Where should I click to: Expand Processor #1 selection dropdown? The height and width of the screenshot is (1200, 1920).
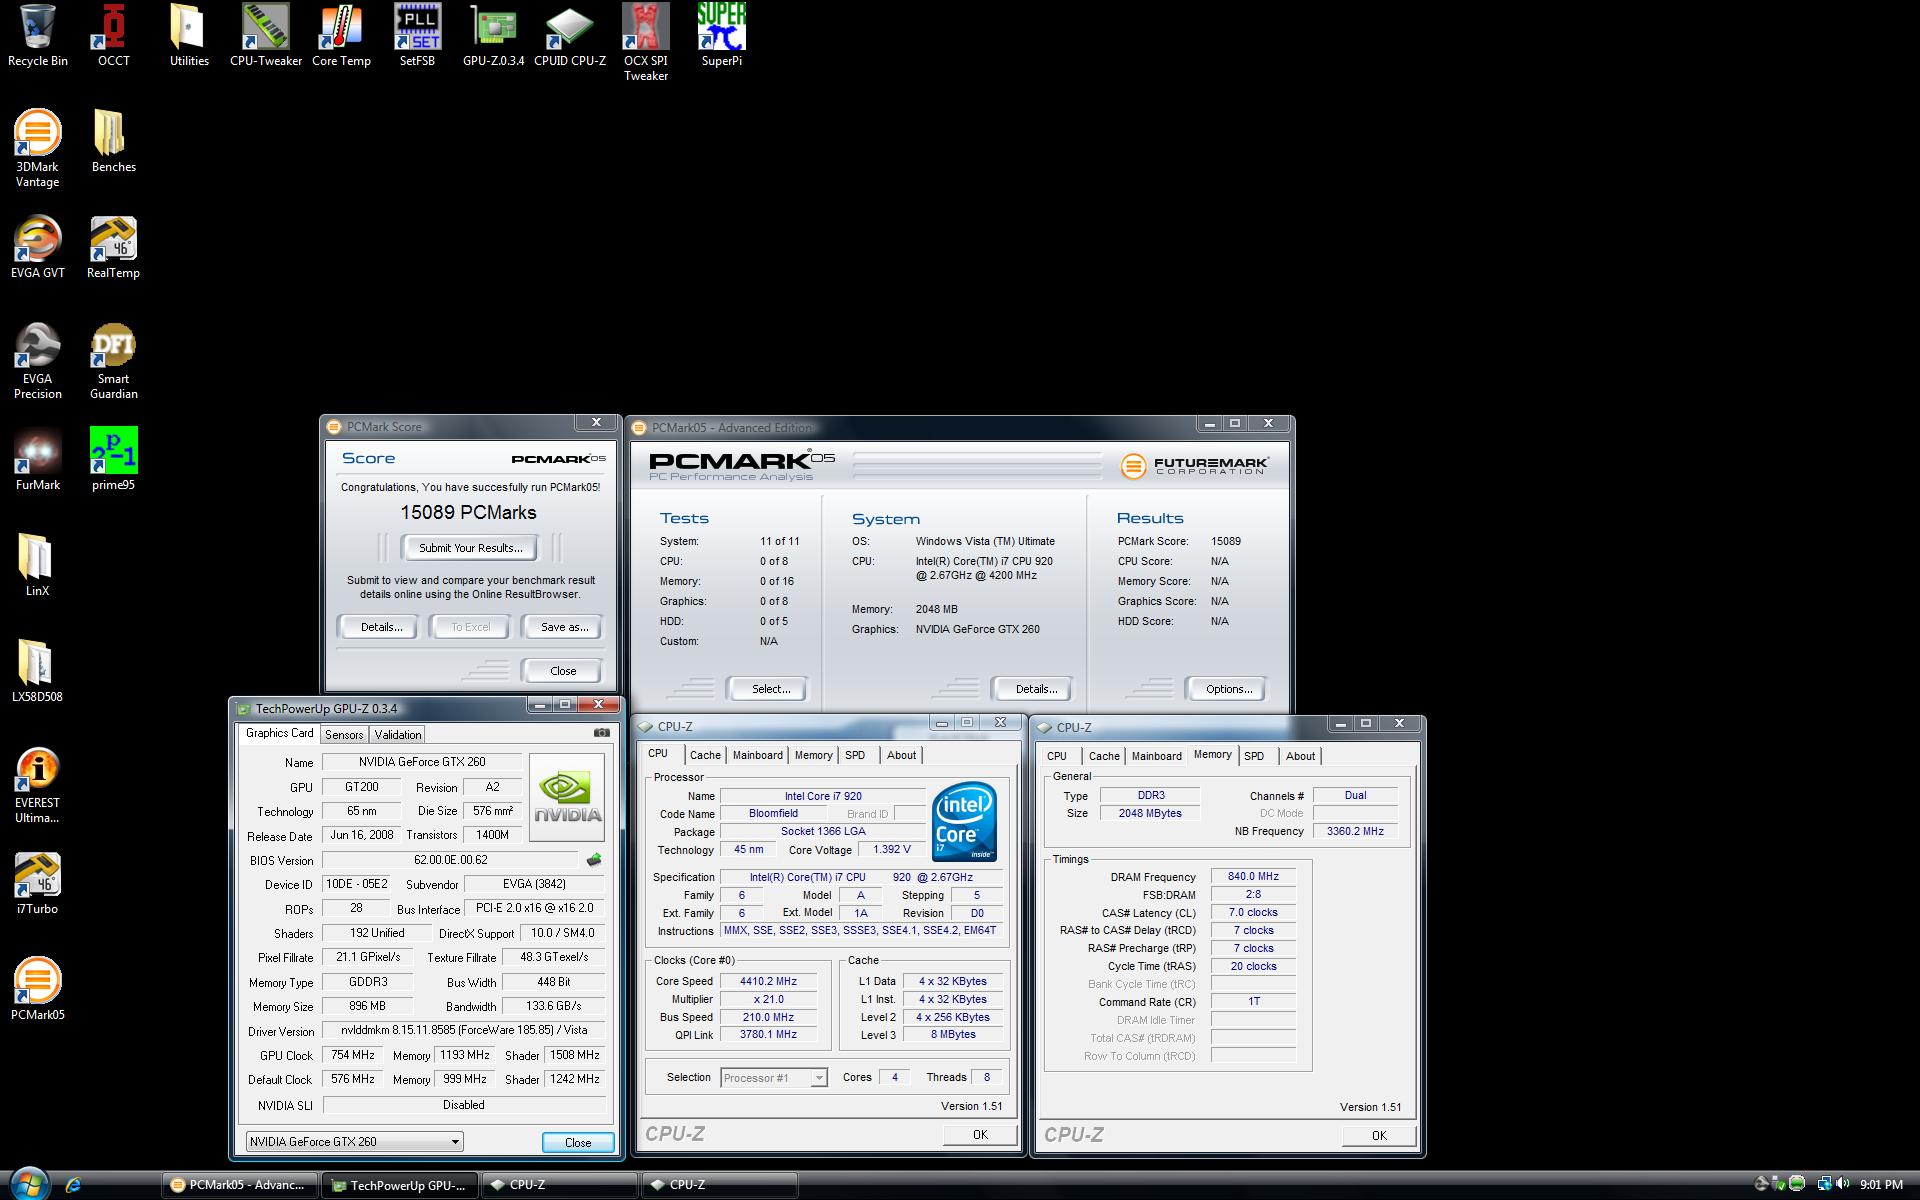tap(818, 1078)
